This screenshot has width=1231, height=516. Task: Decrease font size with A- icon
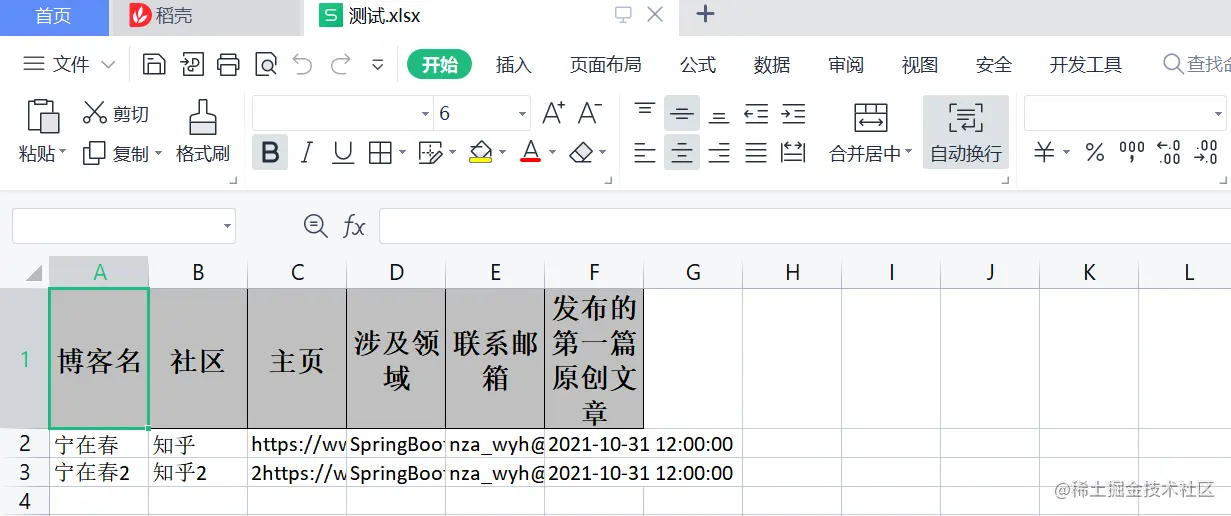point(590,113)
